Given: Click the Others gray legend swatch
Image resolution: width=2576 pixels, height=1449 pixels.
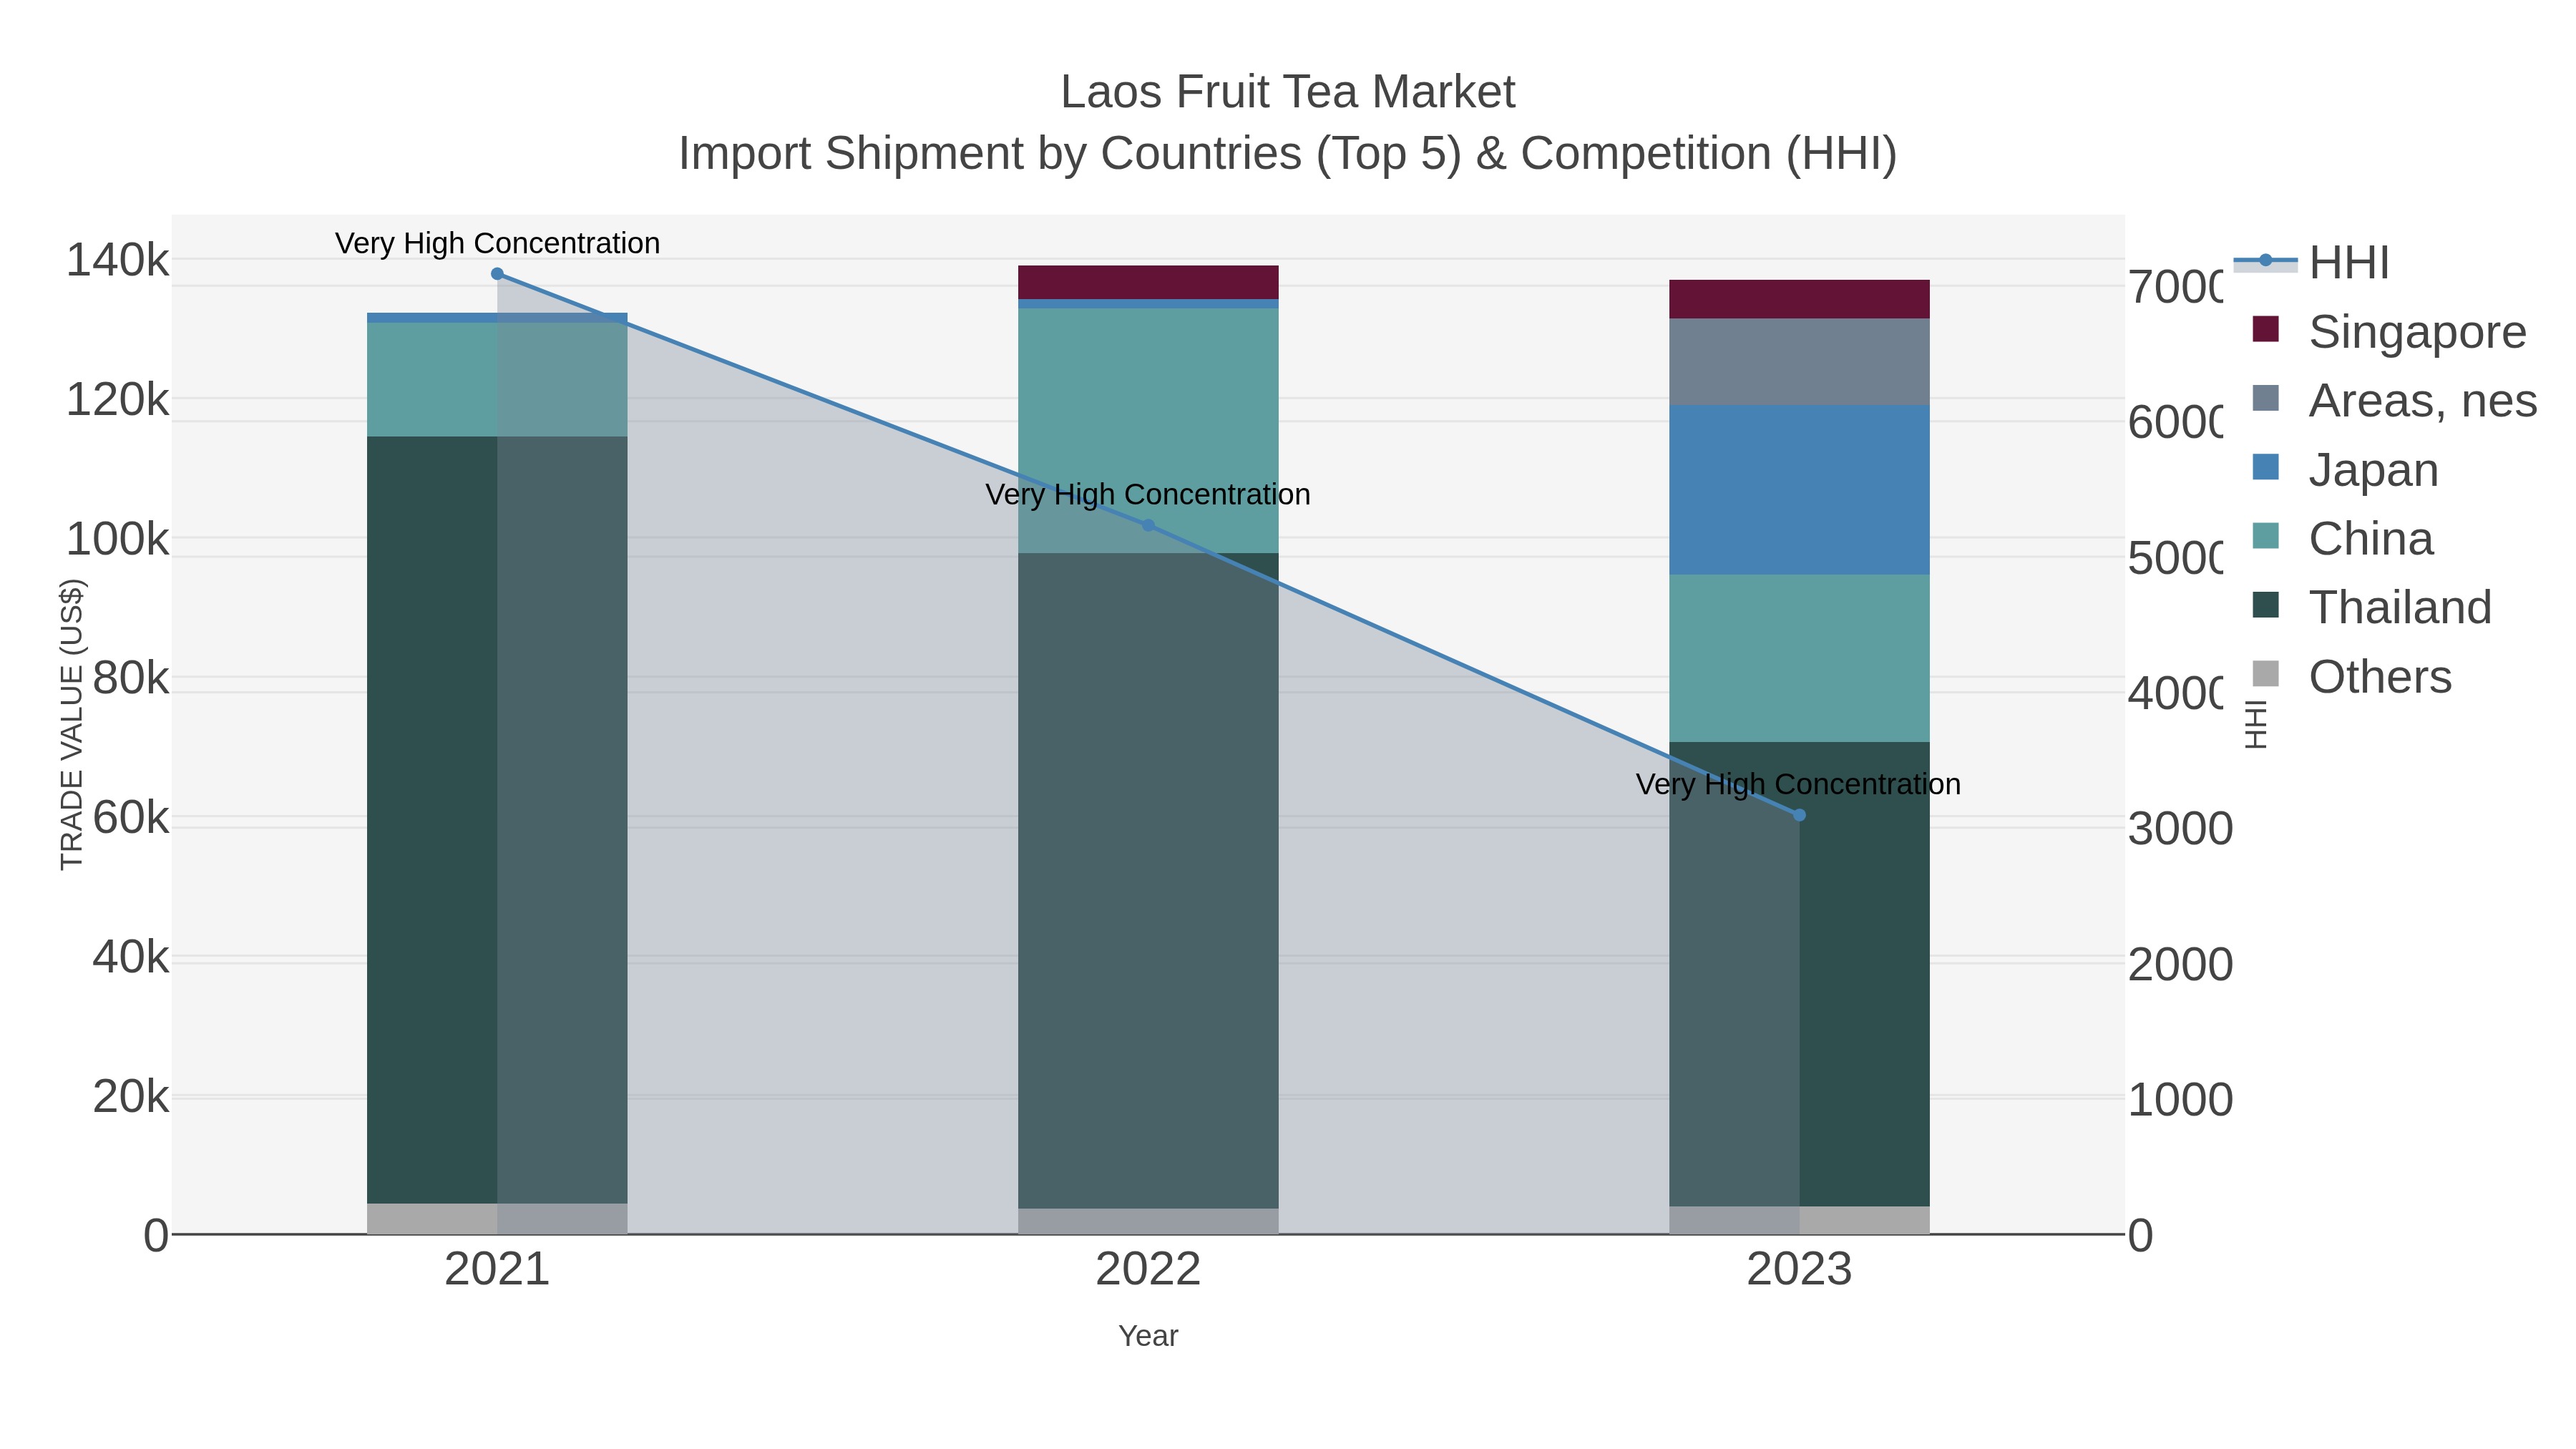Looking at the screenshot, I should pyautogui.click(x=2265, y=674).
